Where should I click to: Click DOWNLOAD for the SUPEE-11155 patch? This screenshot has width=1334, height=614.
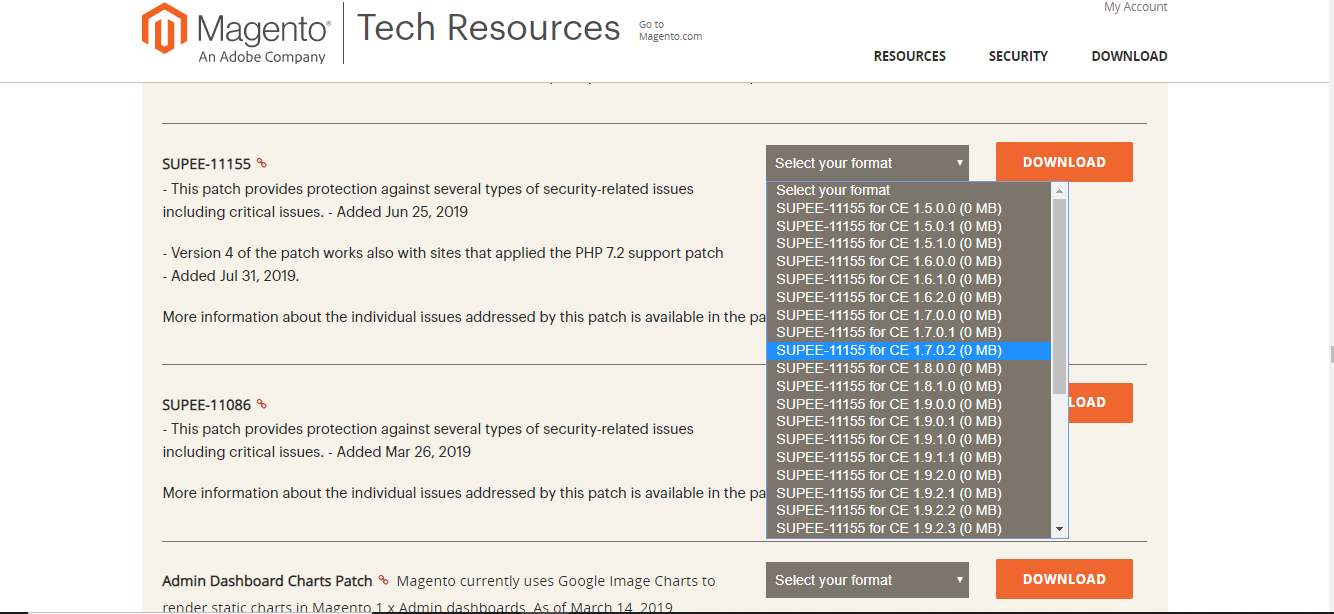tap(1063, 161)
